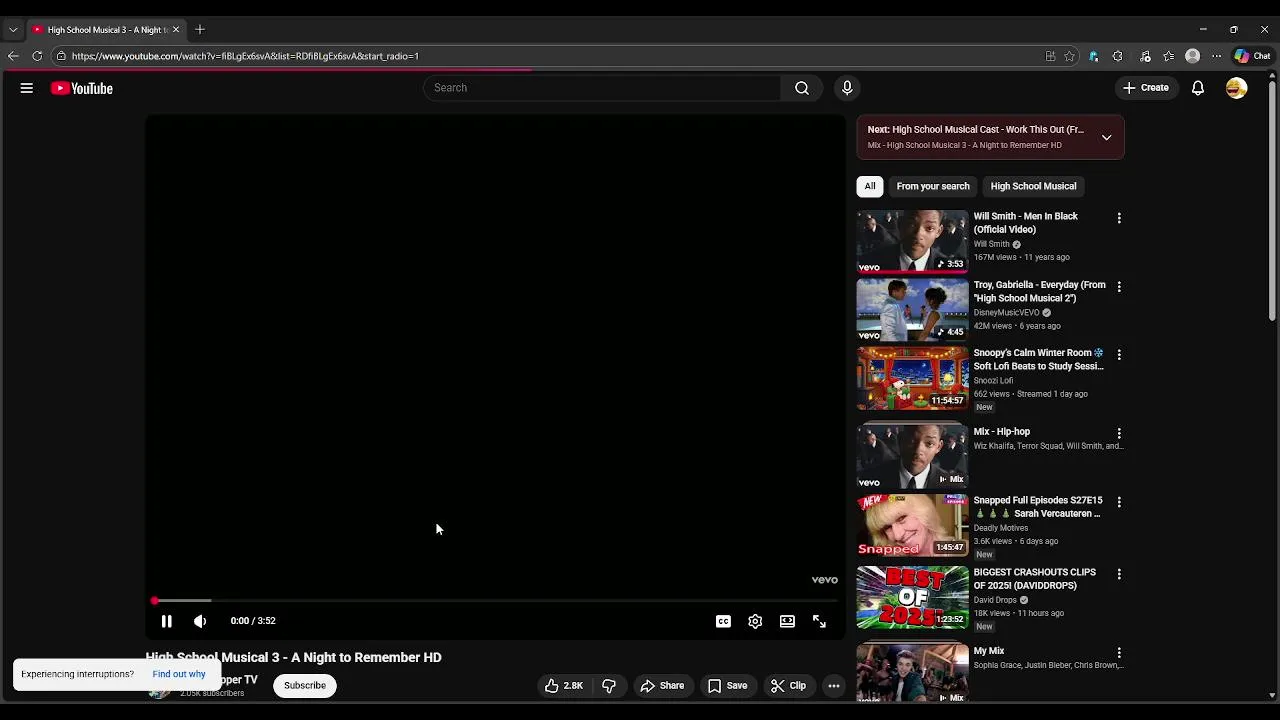
Task: Go back in the browser
Action: click(x=13, y=56)
